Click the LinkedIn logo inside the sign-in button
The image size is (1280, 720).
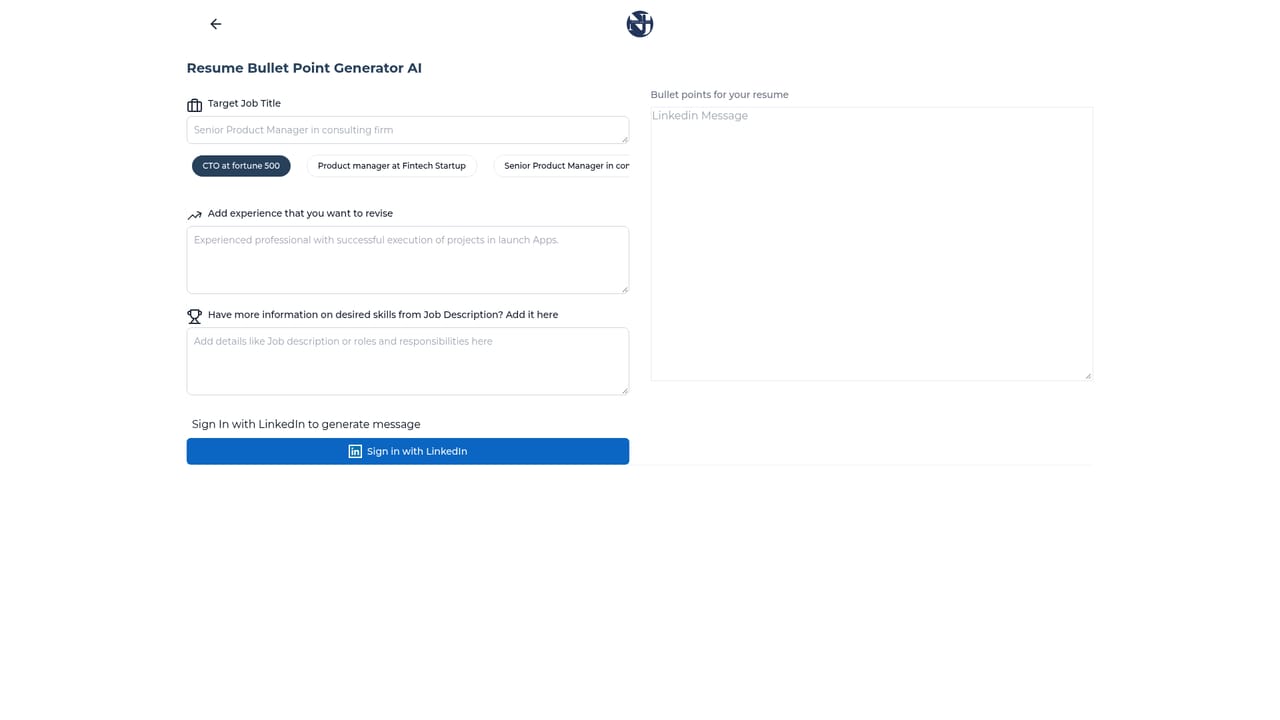coord(355,451)
